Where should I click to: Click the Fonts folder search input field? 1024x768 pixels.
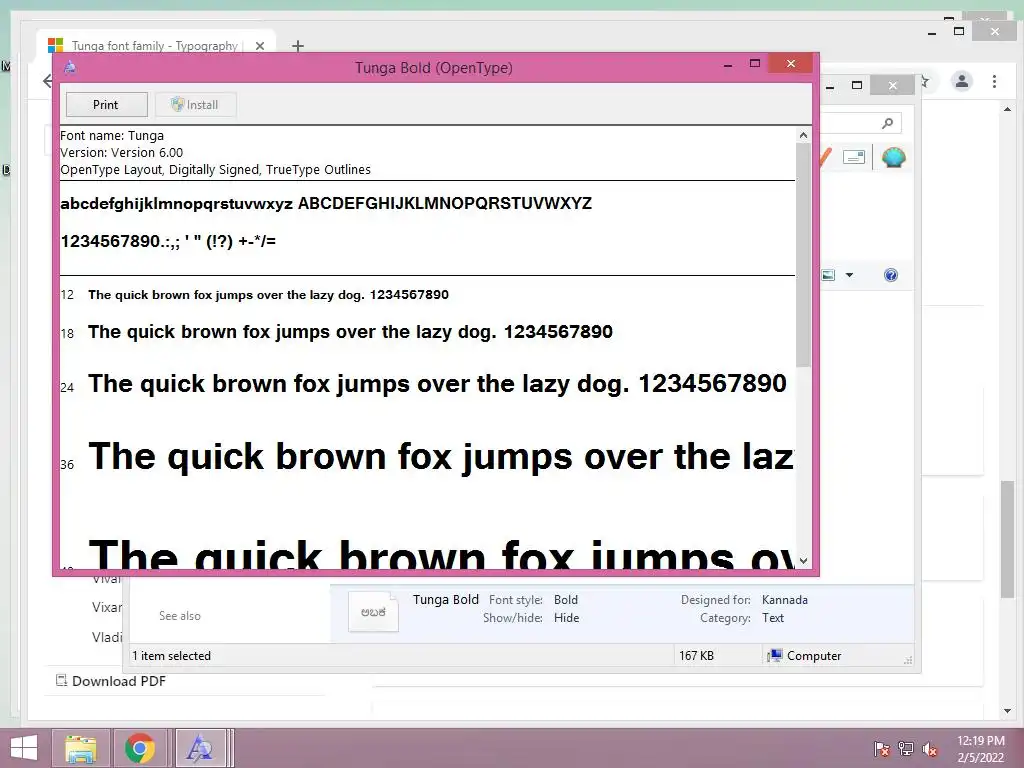[861, 123]
